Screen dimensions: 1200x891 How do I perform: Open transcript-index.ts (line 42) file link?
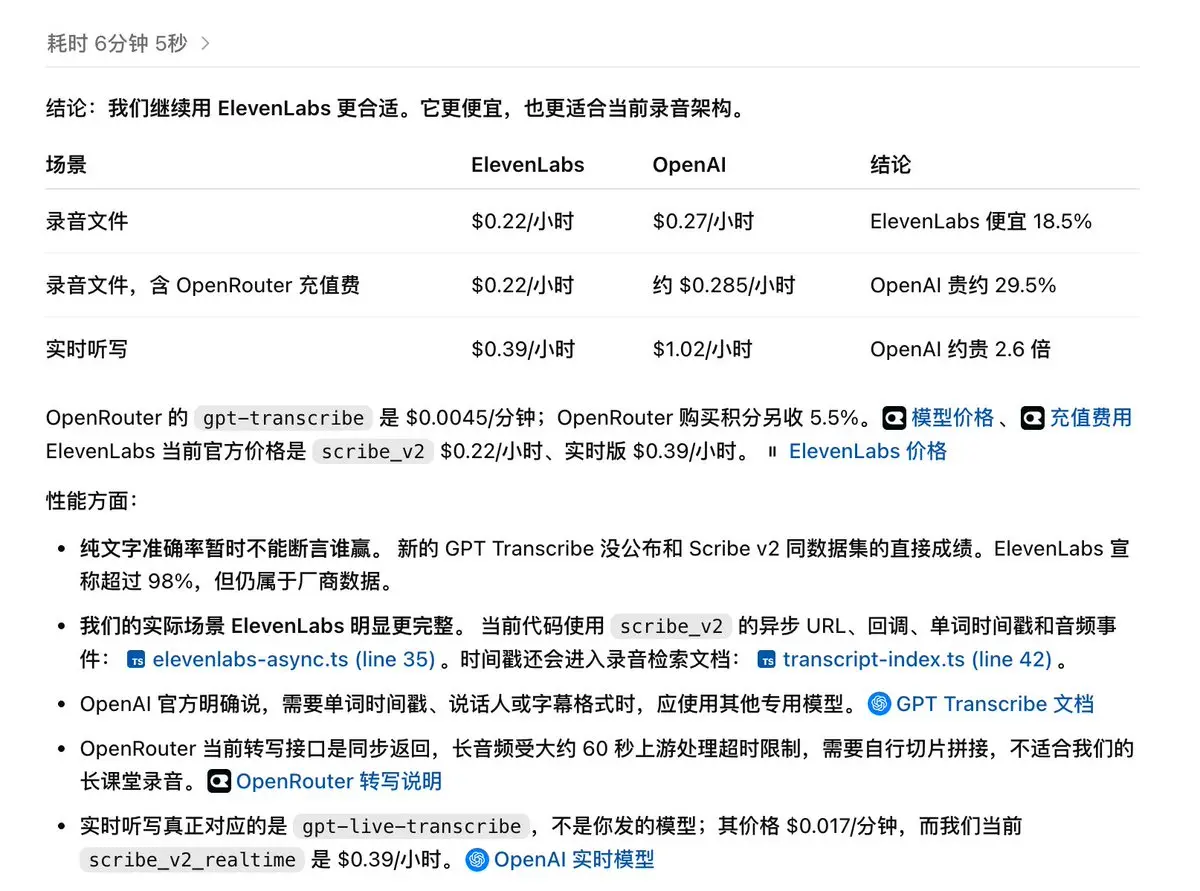coord(917,659)
